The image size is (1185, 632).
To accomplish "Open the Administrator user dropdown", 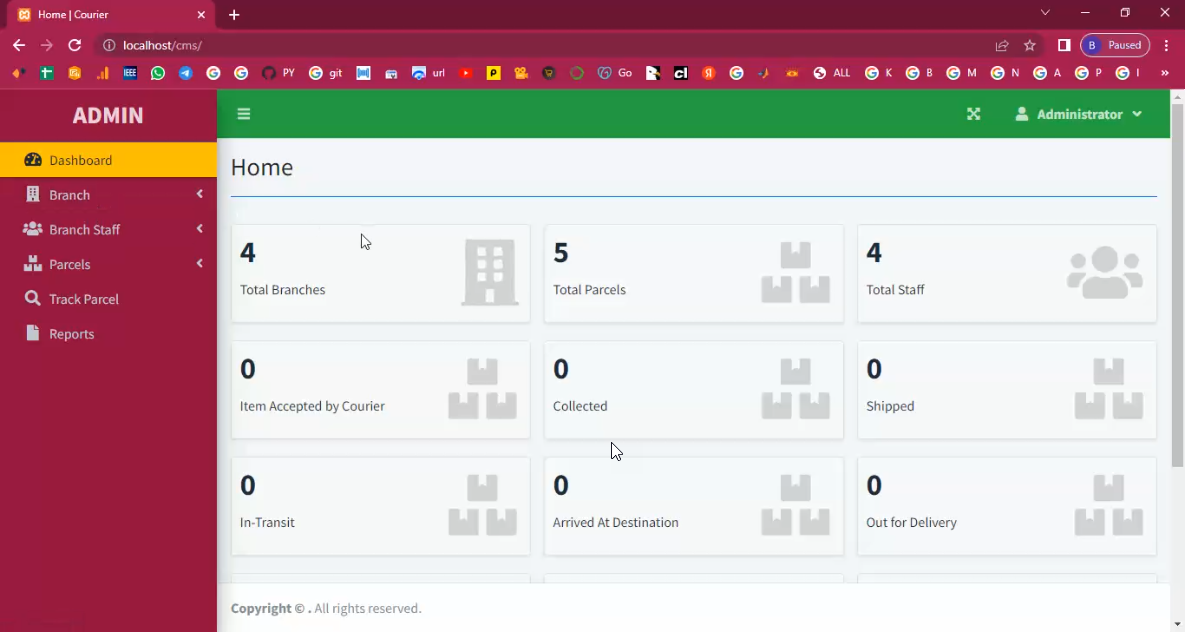I will point(1079,114).
